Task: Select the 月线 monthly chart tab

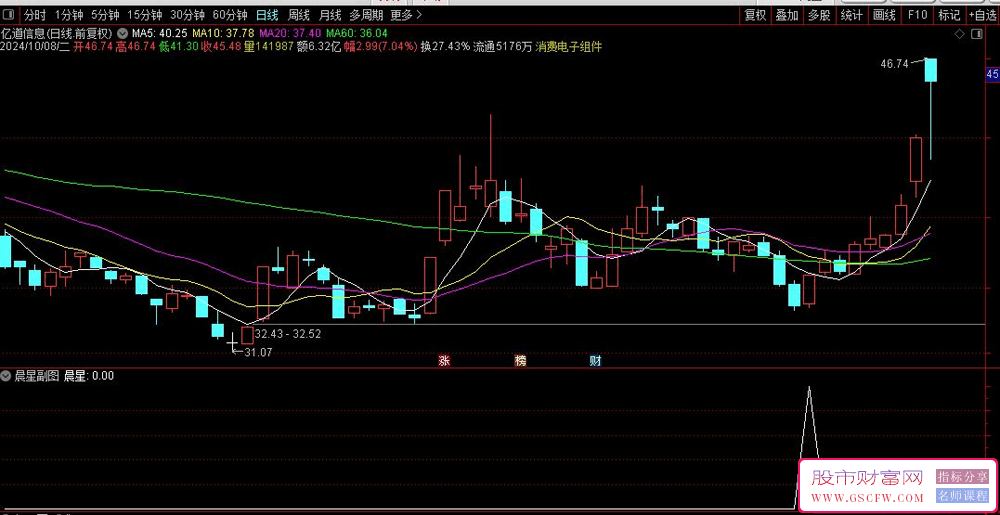Action: pos(330,15)
